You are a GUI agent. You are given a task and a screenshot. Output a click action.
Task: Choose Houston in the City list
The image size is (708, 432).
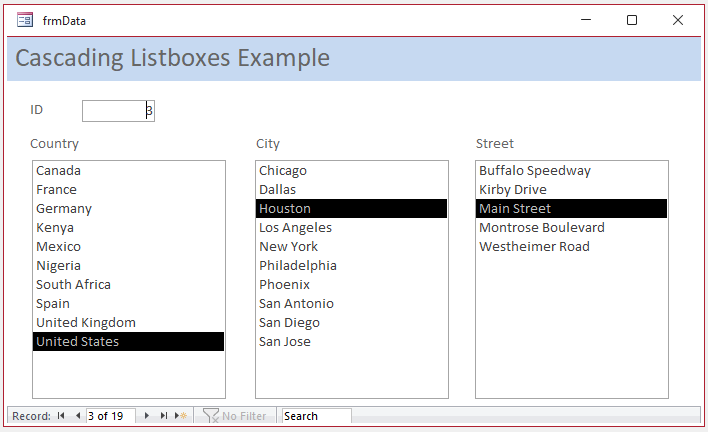(351, 209)
